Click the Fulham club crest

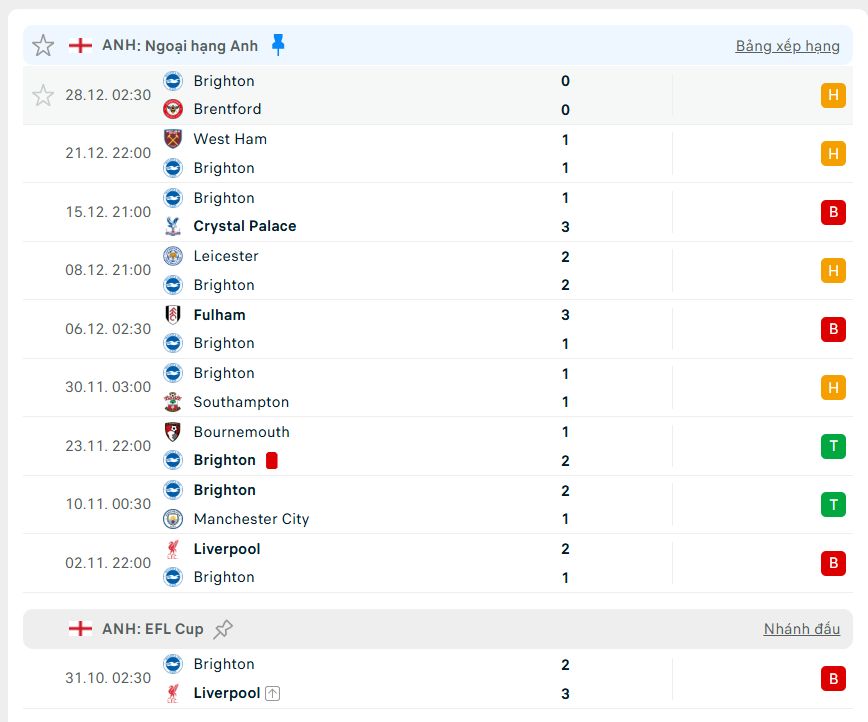(173, 314)
